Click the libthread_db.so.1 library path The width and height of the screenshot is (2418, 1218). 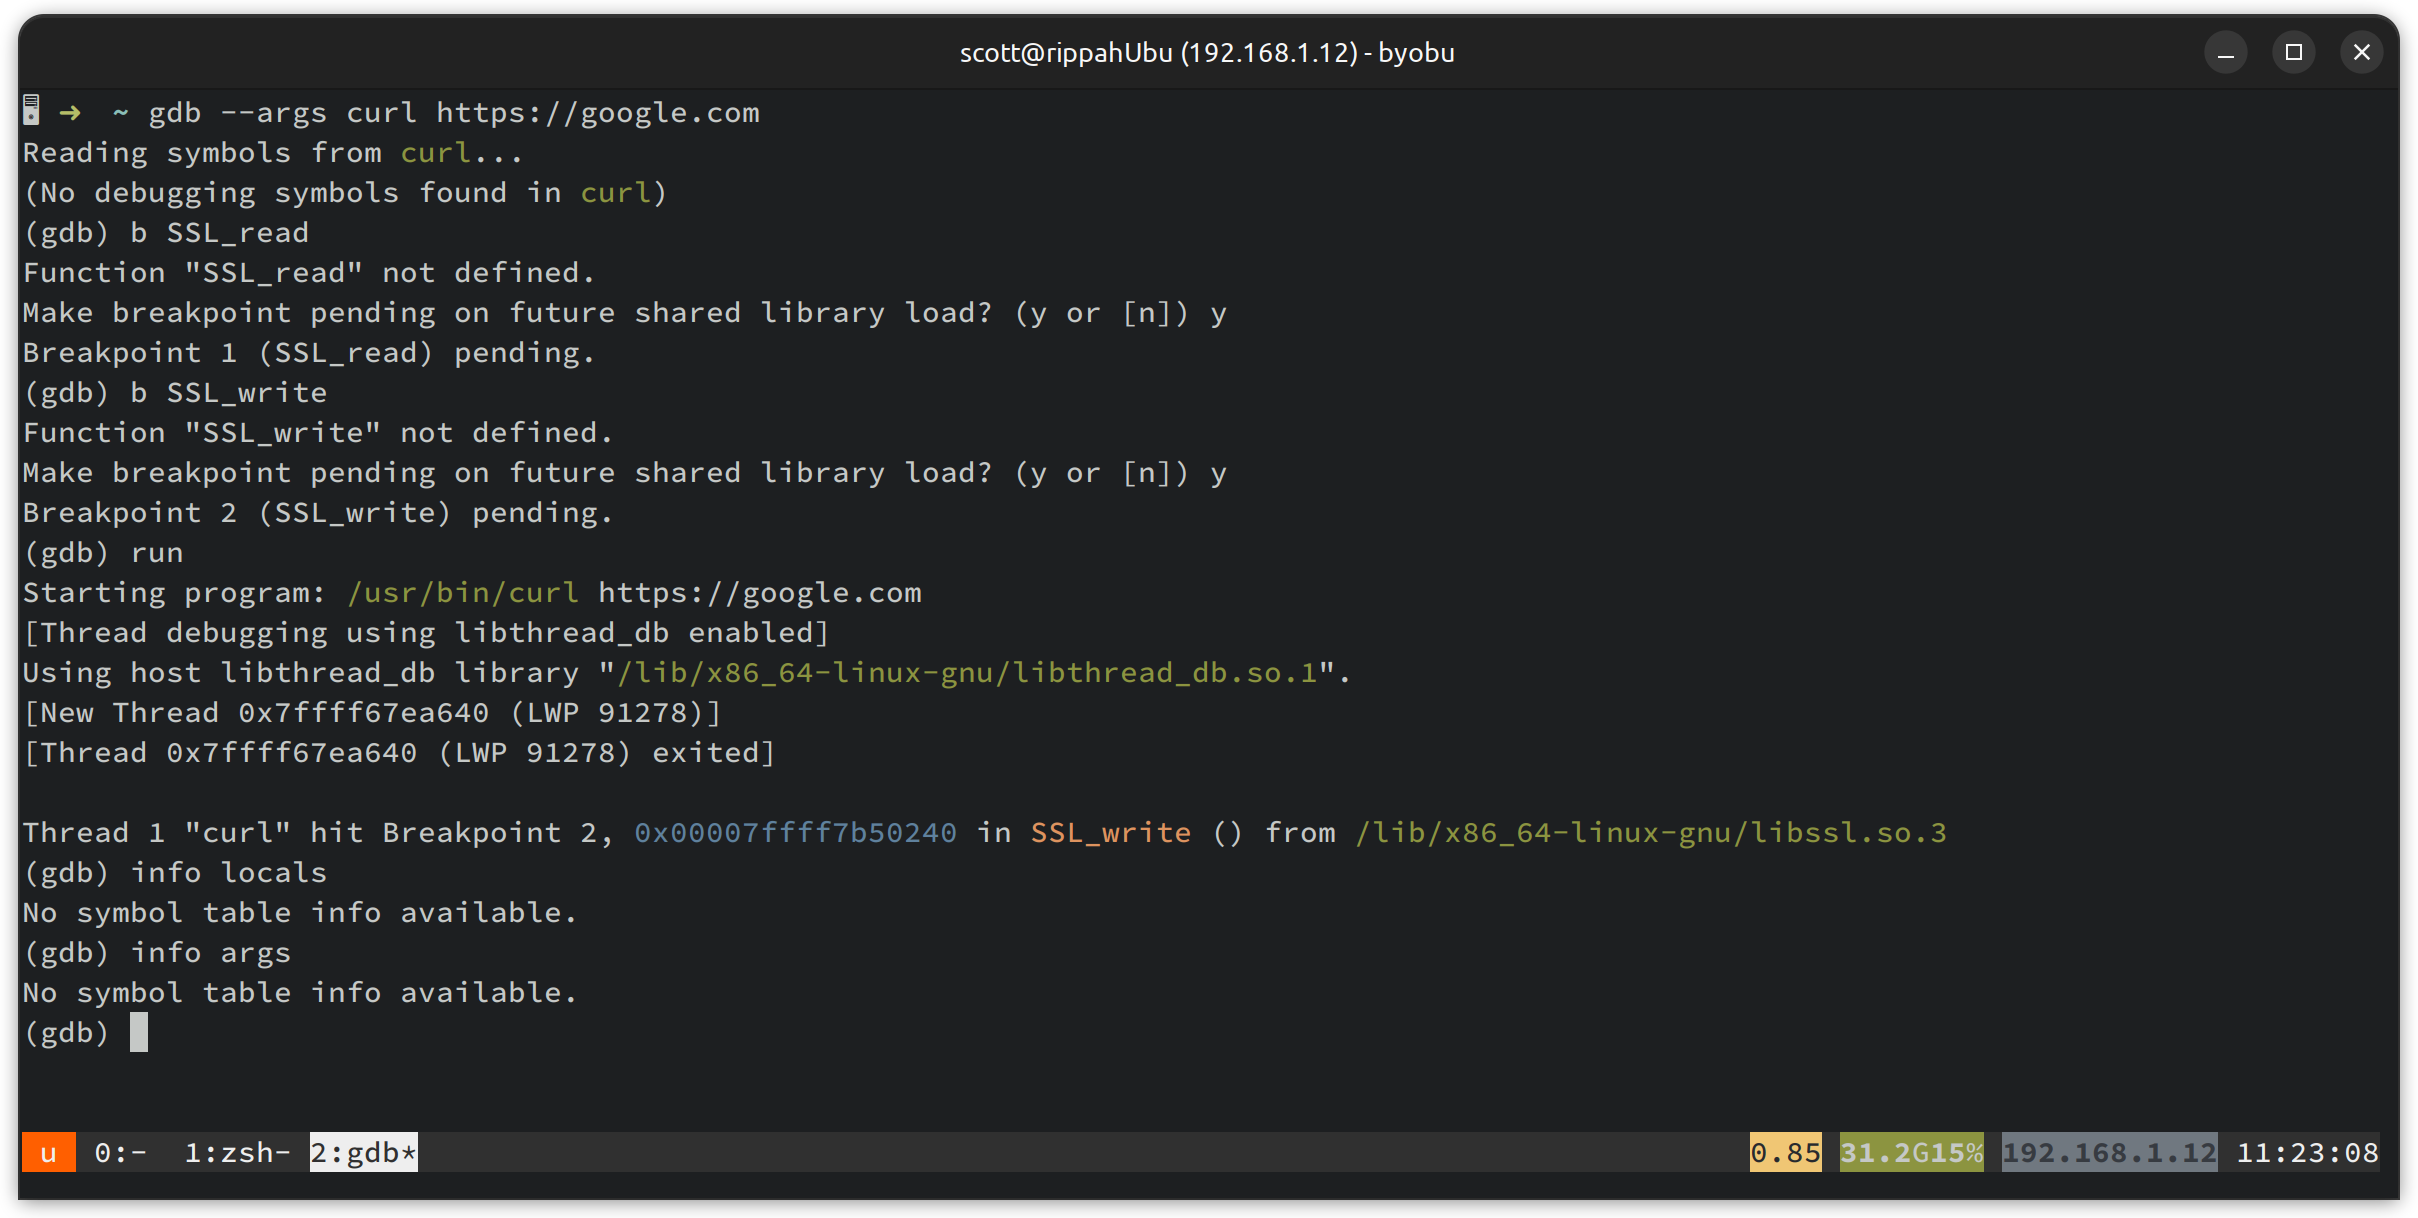click(967, 673)
